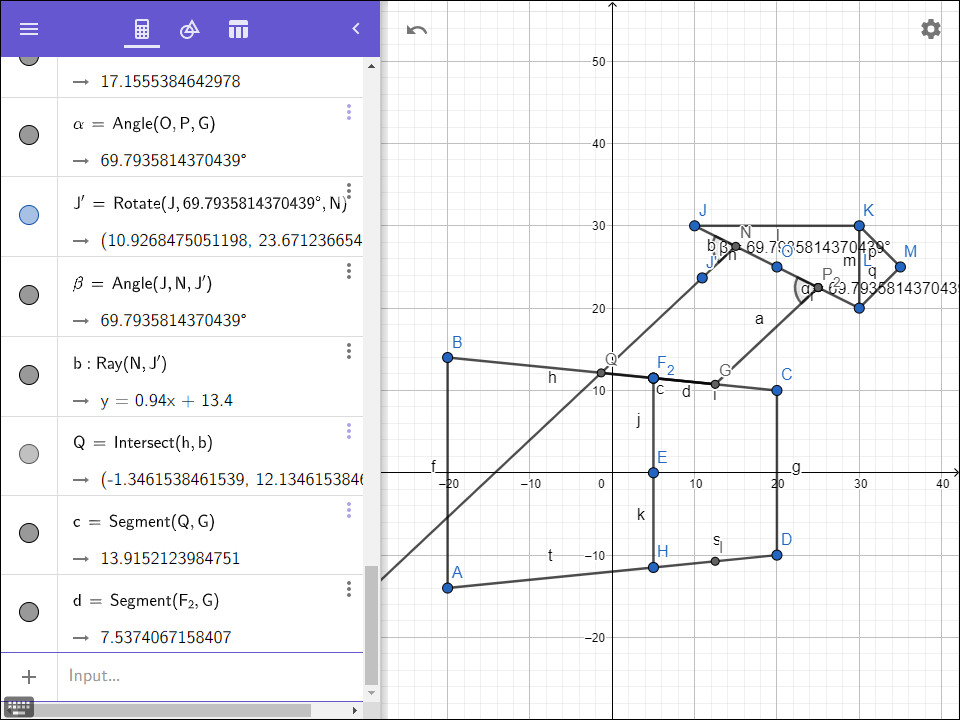The height and width of the screenshot is (720, 960).
Task: Select point A in the graph
Action: tap(448, 588)
